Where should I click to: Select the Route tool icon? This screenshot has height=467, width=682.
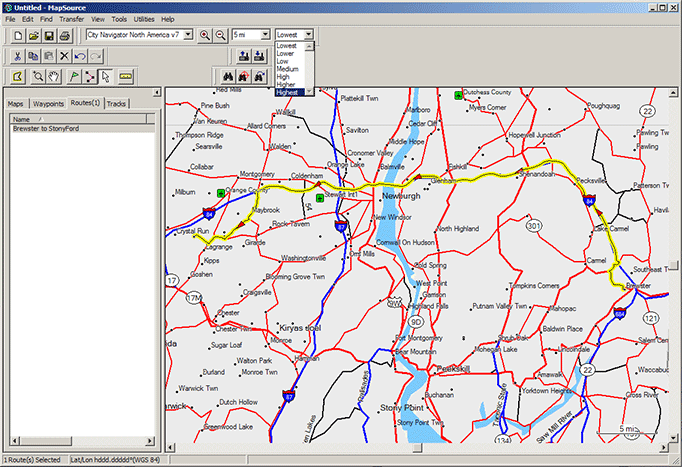pyautogui.click(x=90, y=77)
